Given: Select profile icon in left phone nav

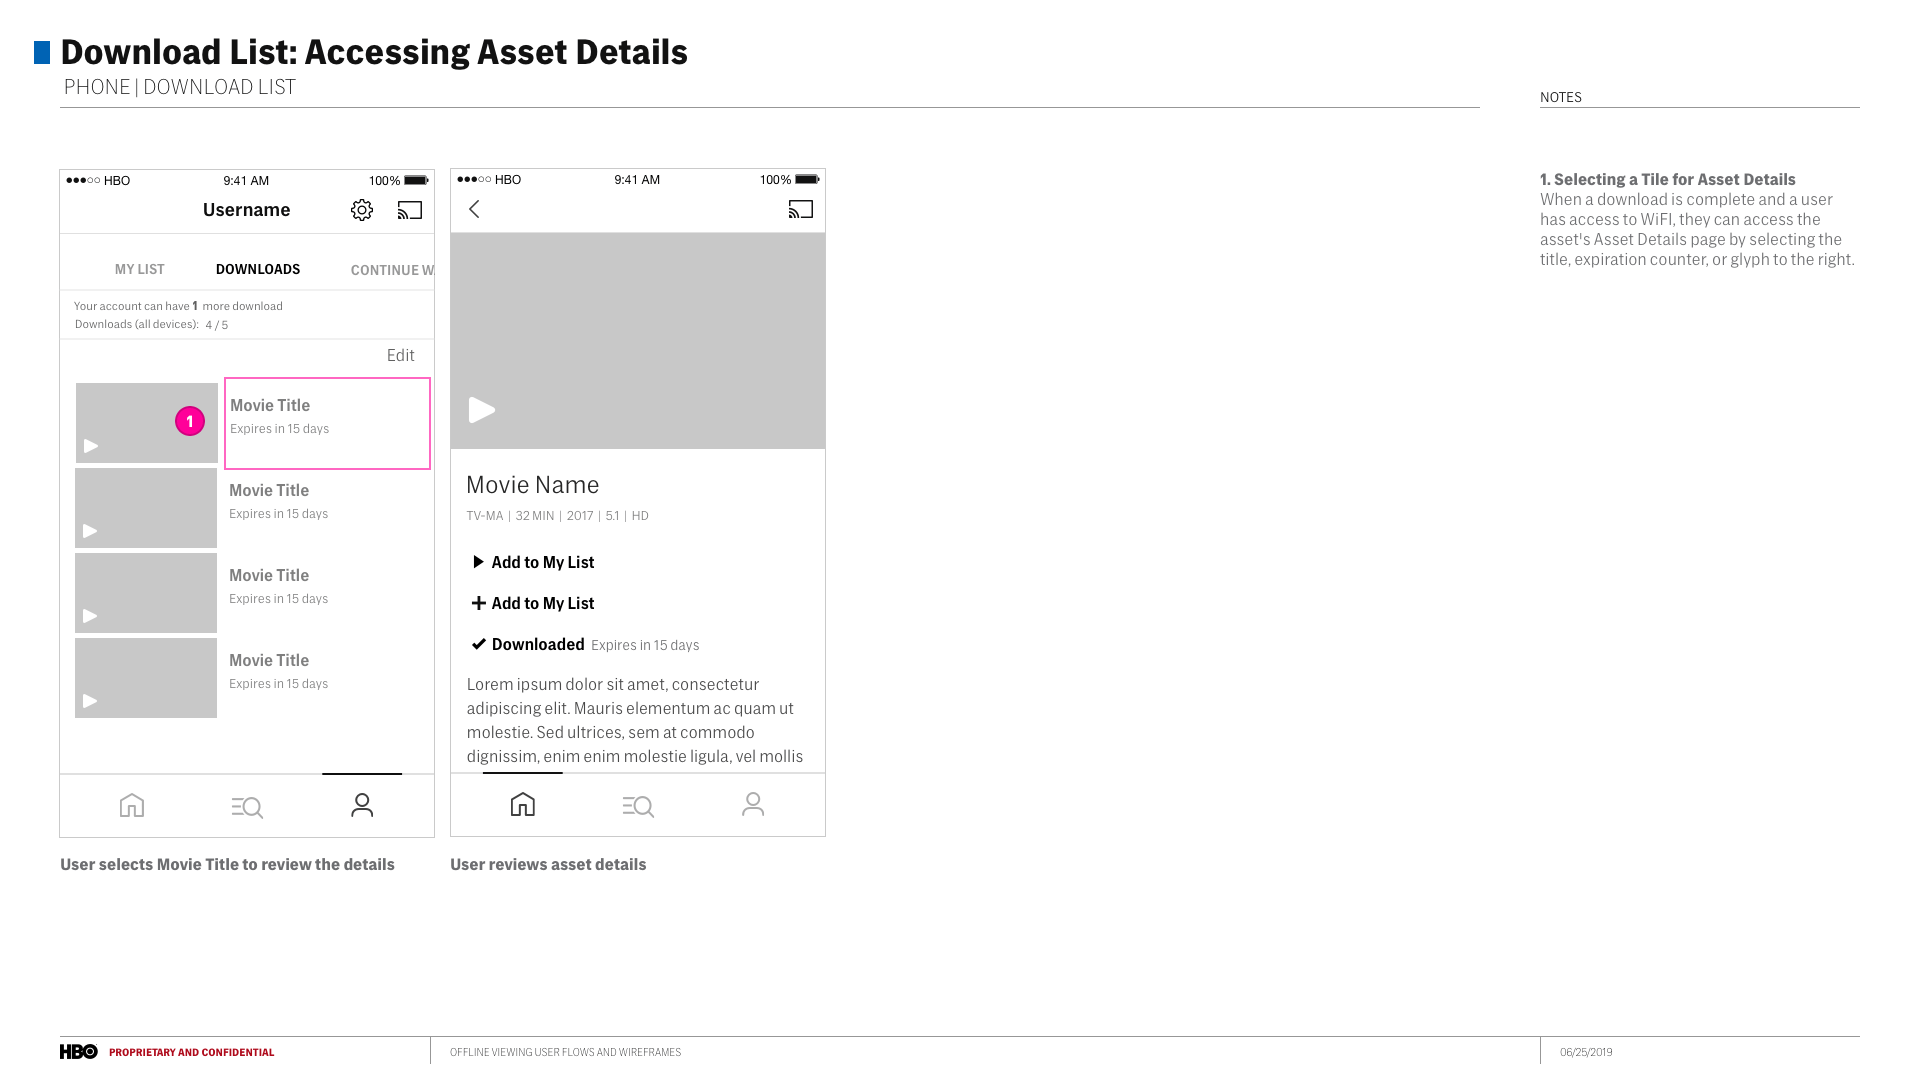Looking at the screenshot, I should click(362, 805).
